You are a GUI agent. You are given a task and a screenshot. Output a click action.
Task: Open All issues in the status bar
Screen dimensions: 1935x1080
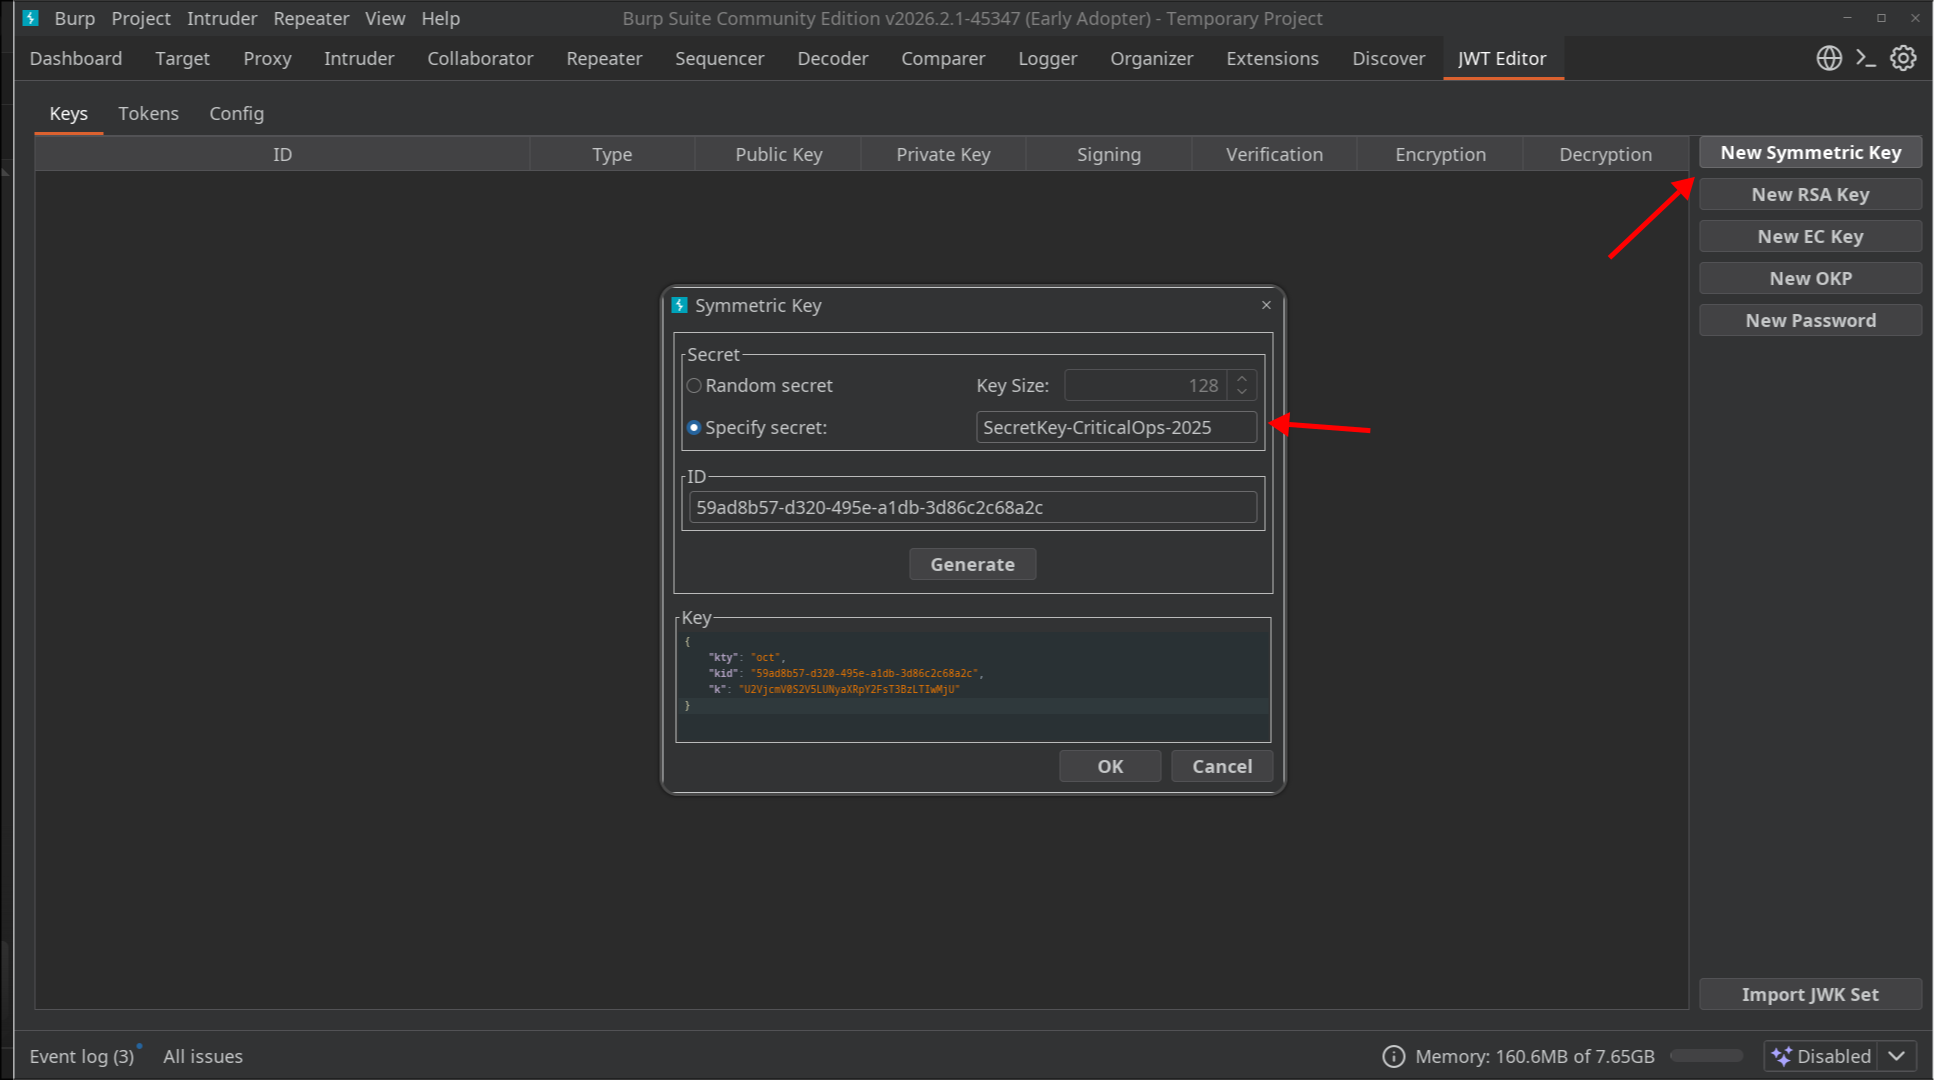(203, 1056)
